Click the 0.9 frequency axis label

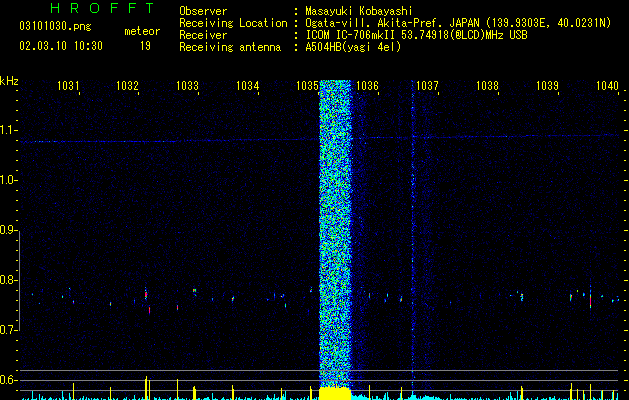coord(7,230)
